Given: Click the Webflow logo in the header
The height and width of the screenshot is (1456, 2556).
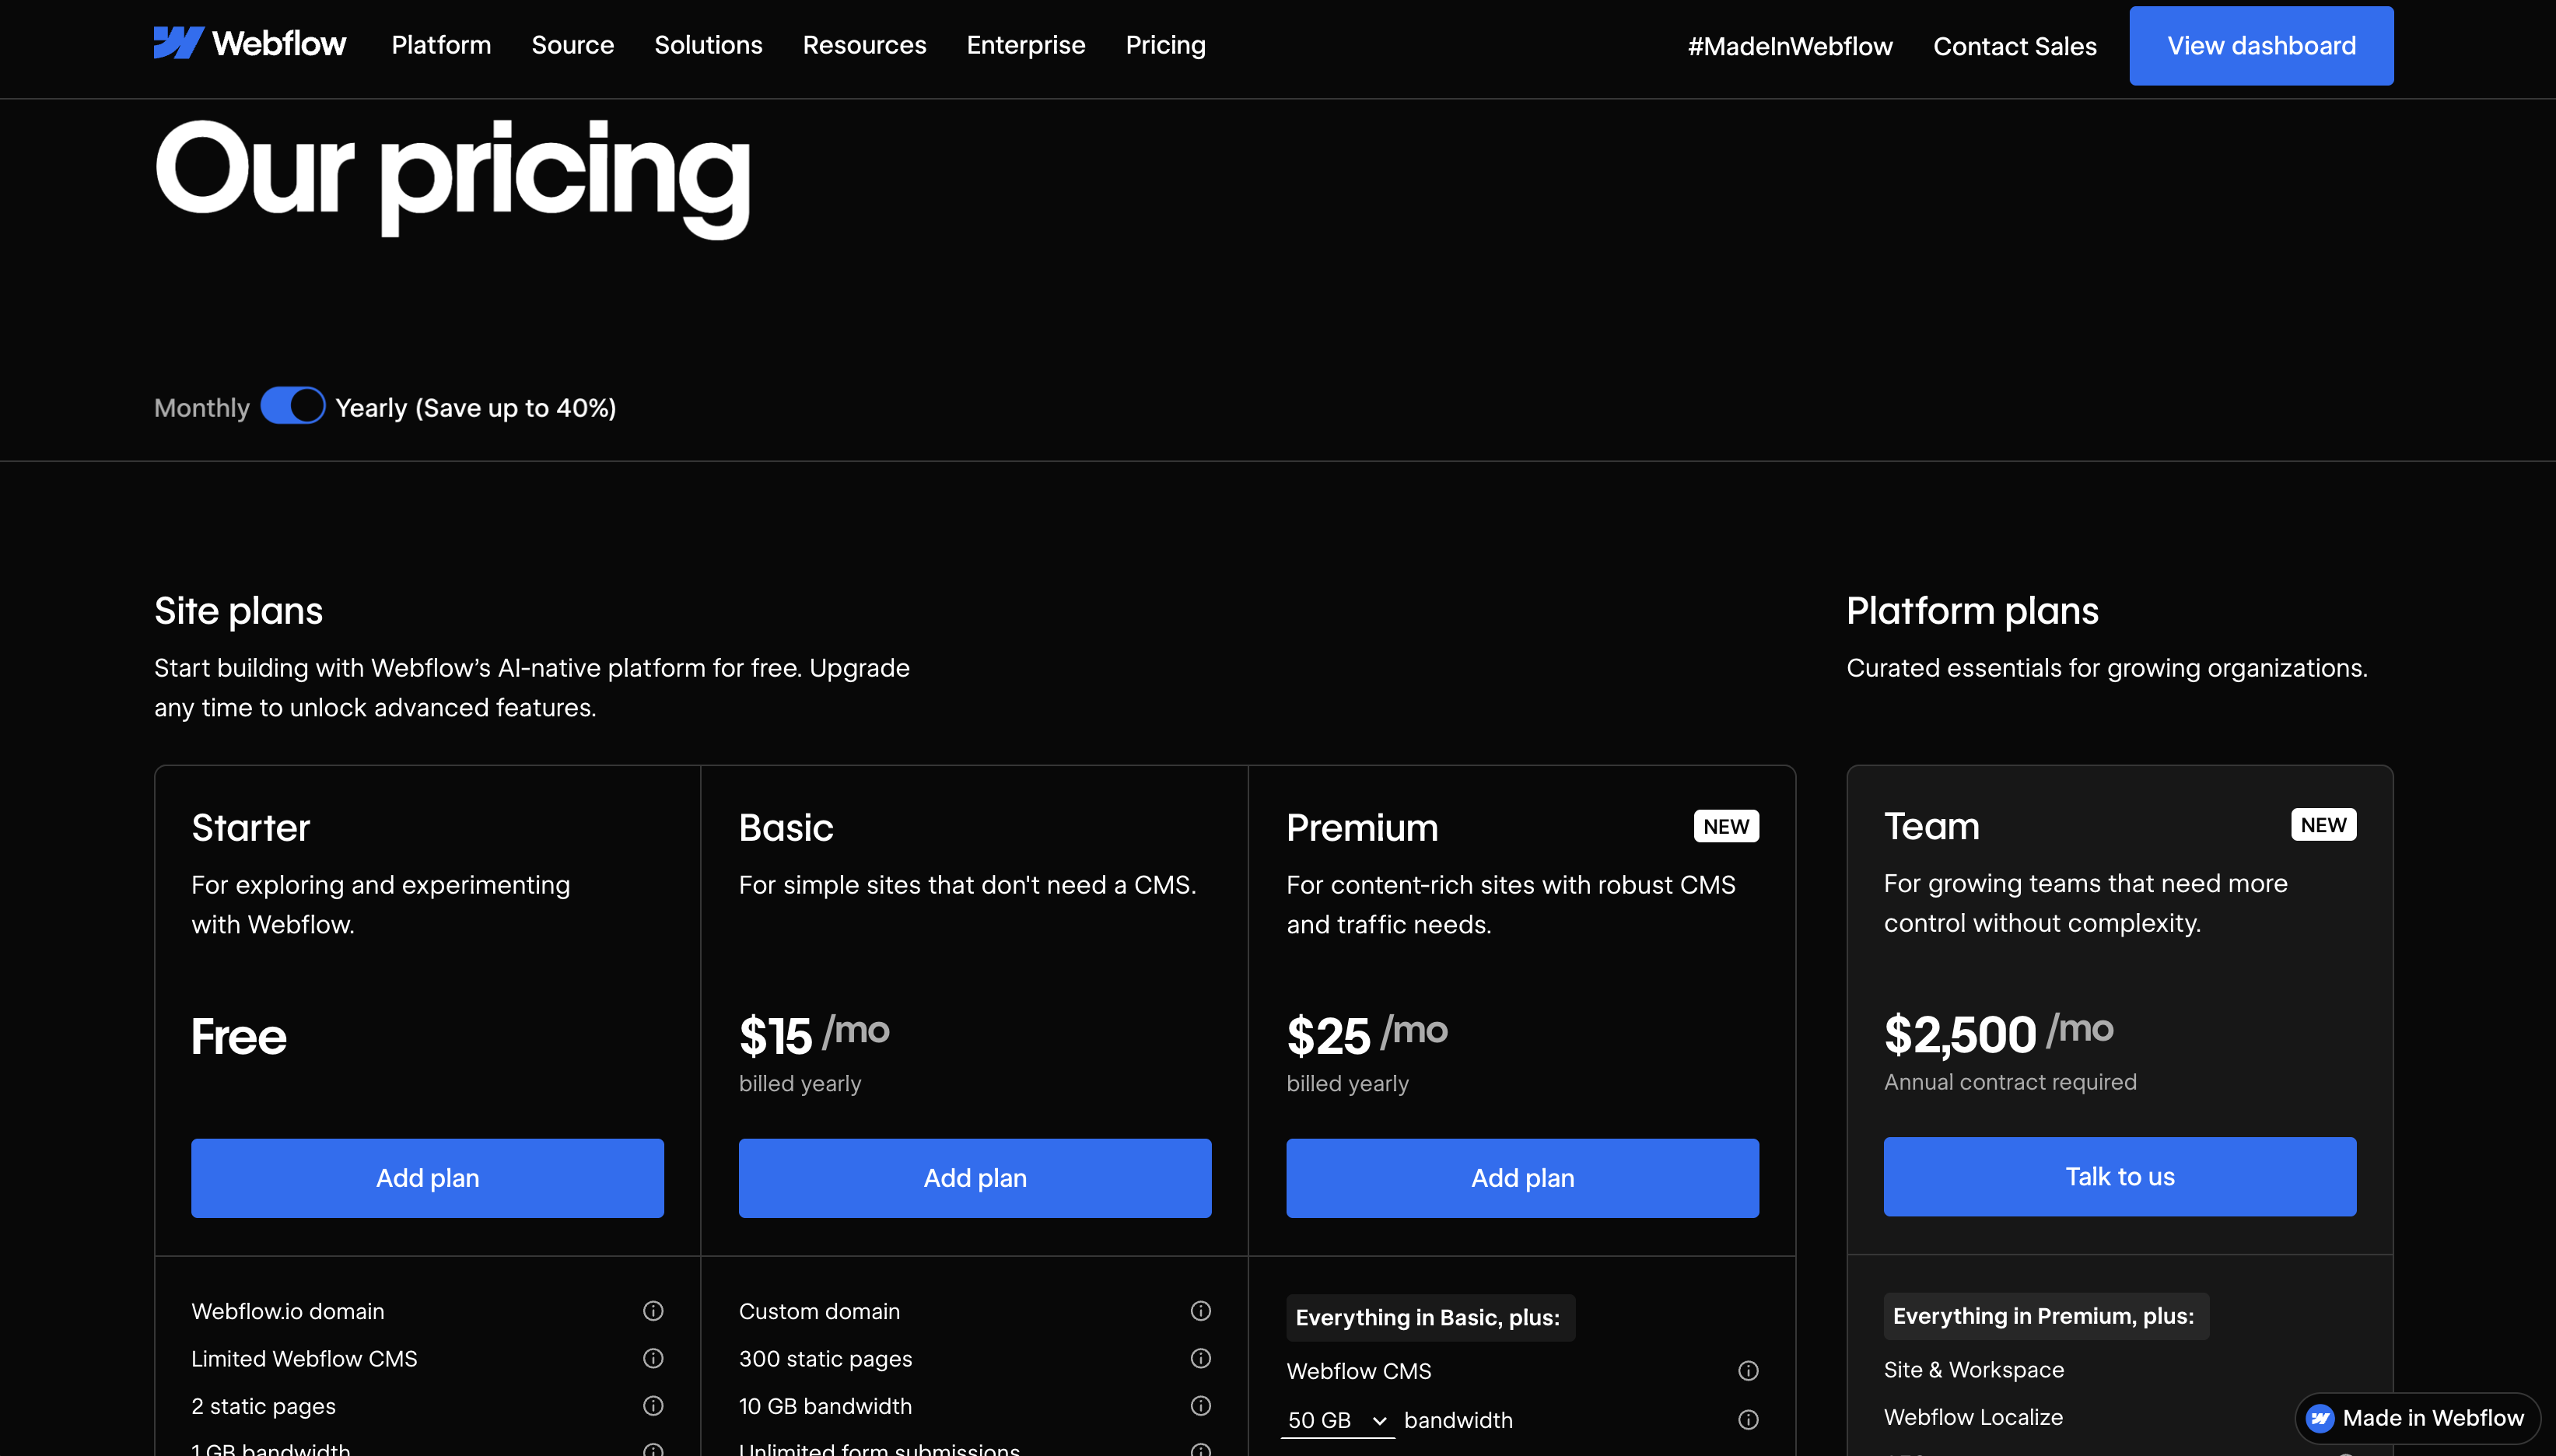Looking at the screenshot, I should tap(250, 44).
